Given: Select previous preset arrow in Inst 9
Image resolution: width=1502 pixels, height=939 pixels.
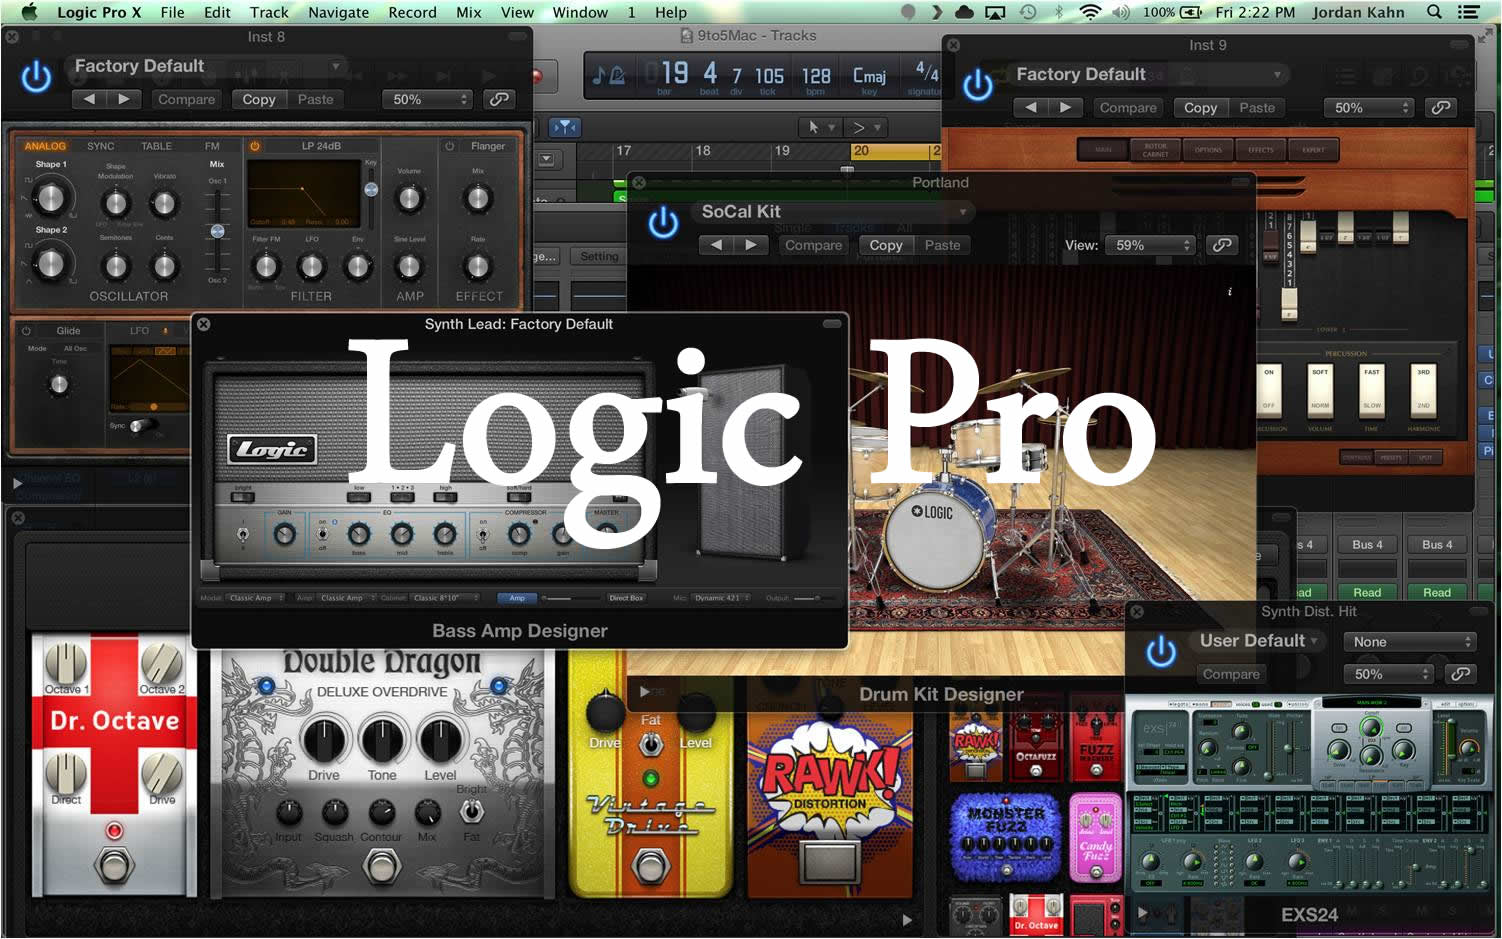Looking at the screenshot, I should coord(1031,107).
